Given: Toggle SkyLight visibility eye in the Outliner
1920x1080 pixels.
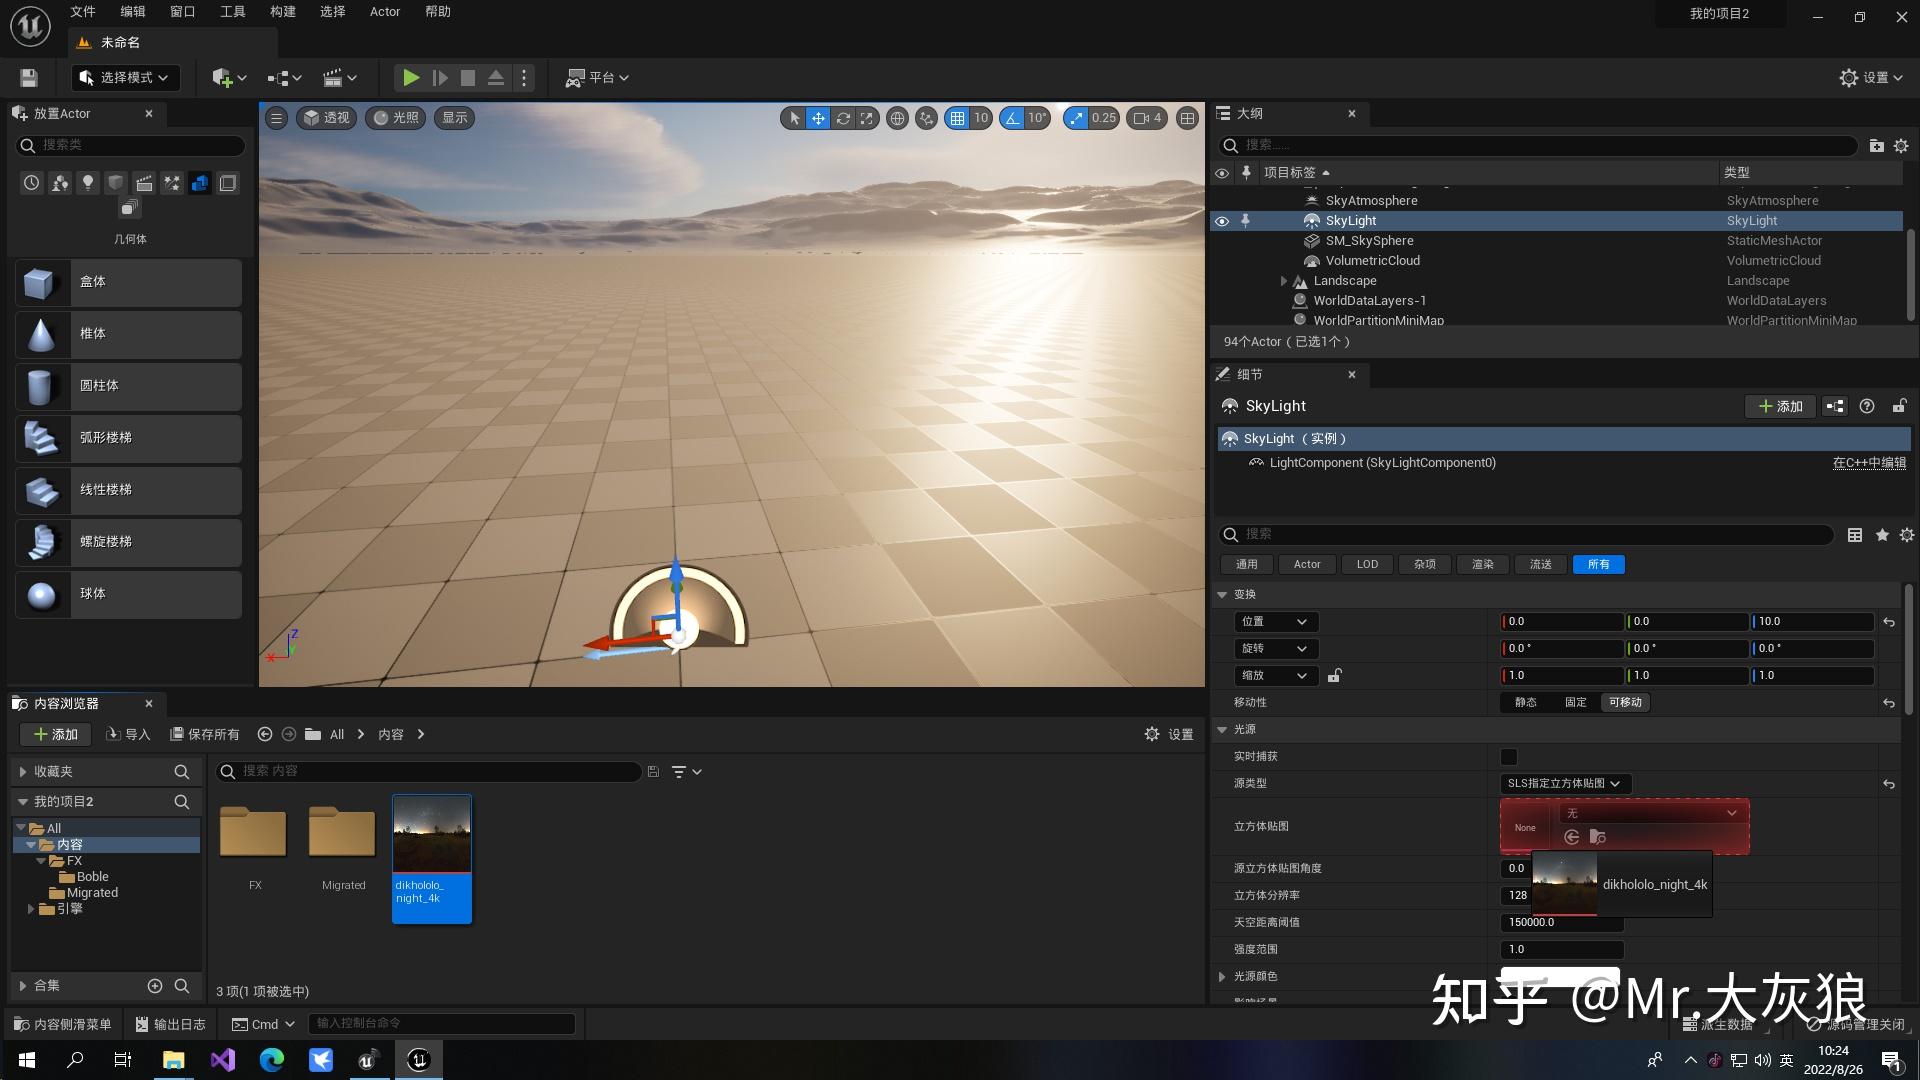Looking at the screenshot, I should point(1222,220).
